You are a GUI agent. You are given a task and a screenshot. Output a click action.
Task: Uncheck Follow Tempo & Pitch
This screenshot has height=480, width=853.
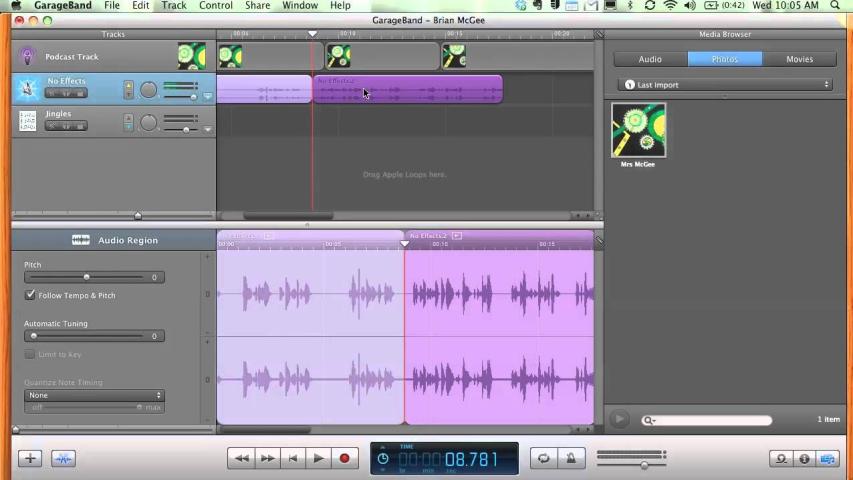tap(31, 296)
